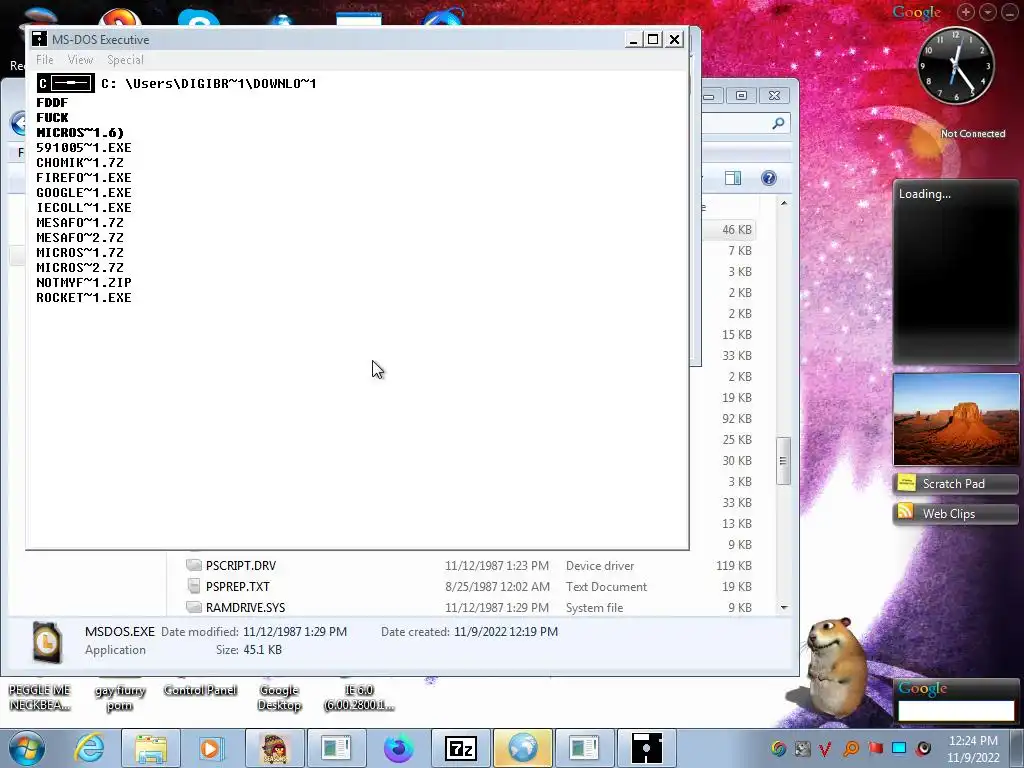Screen dimensions: 1024x768
Task: Click the sidebar minimize minus button
Action: (x=1010, y=12)
